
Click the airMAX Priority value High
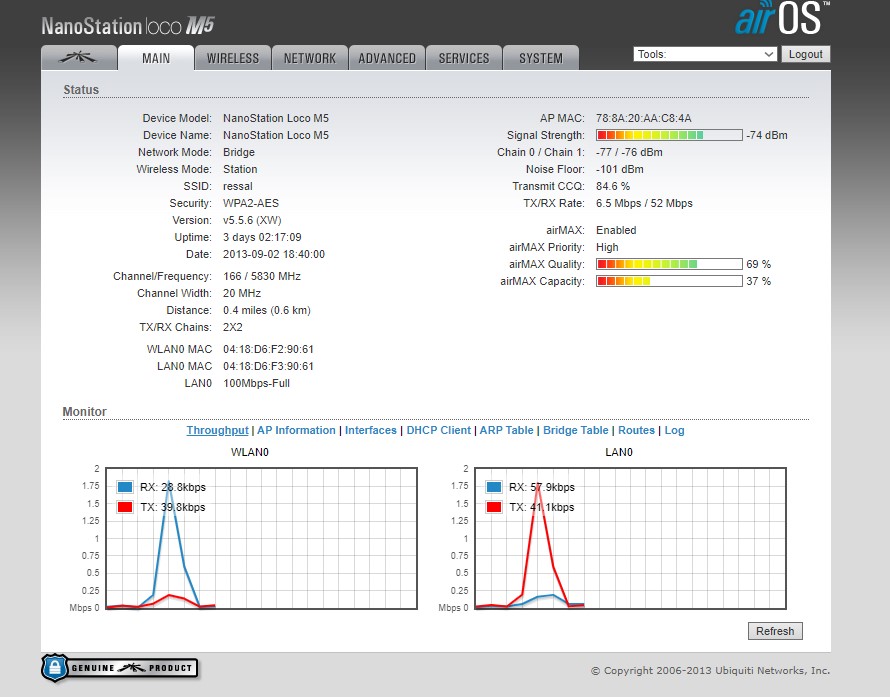coord(607,247)
